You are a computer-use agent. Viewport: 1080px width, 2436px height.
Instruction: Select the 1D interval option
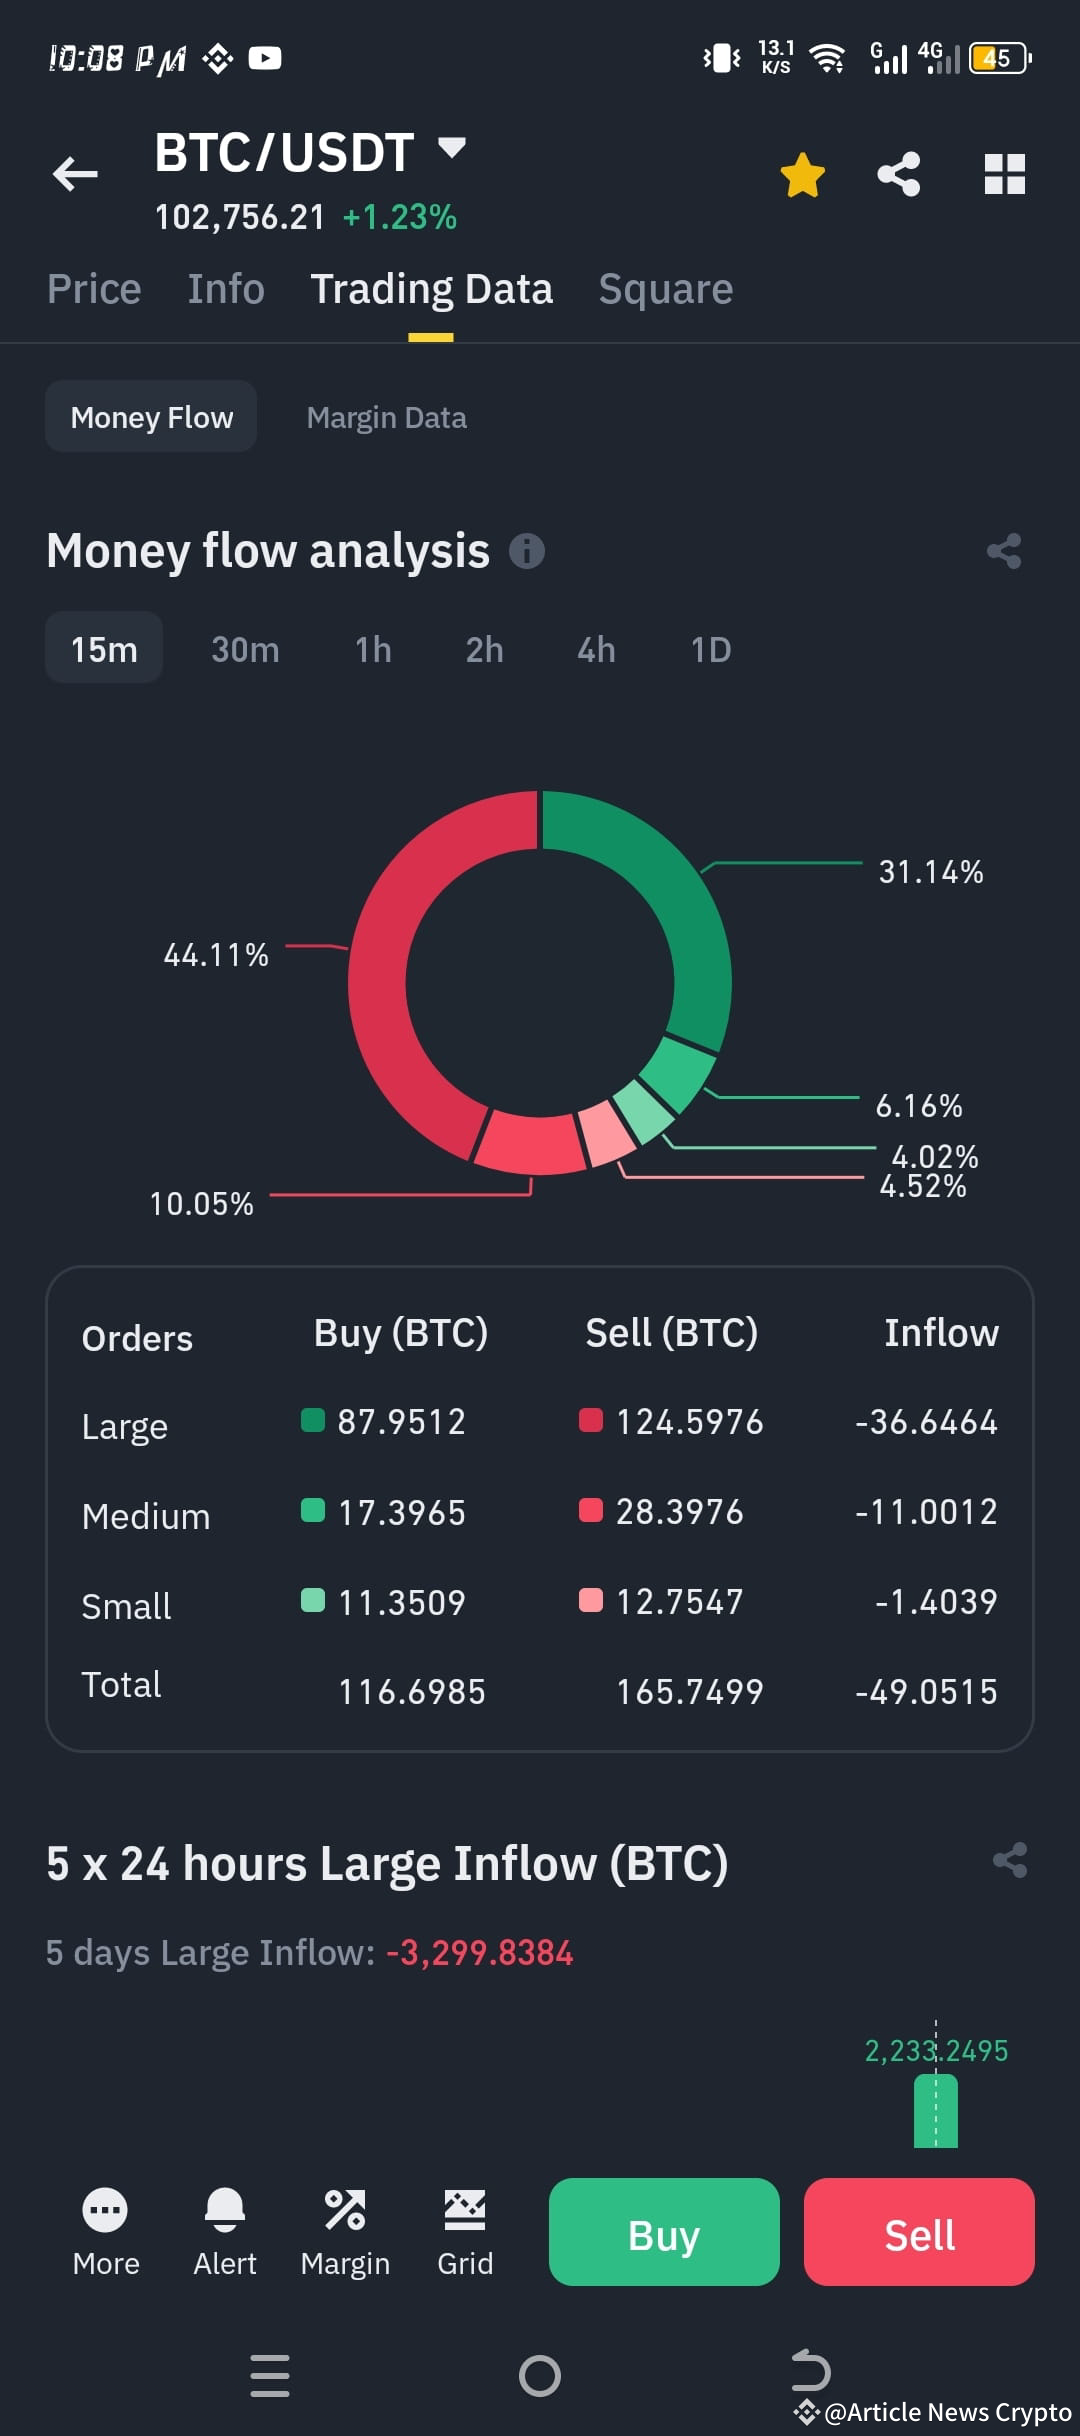tap(709, 648)
